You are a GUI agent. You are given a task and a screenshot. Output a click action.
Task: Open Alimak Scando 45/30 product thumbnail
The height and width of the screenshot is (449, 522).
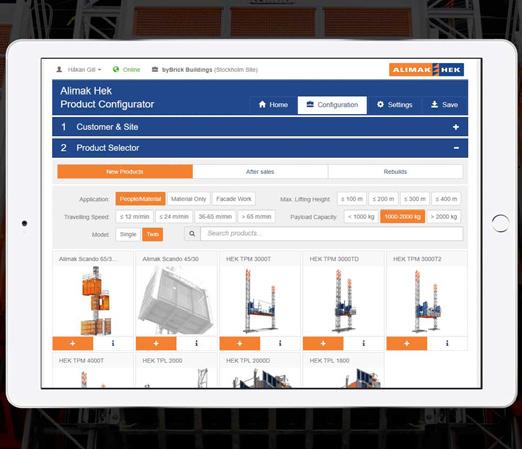point(176,301)
